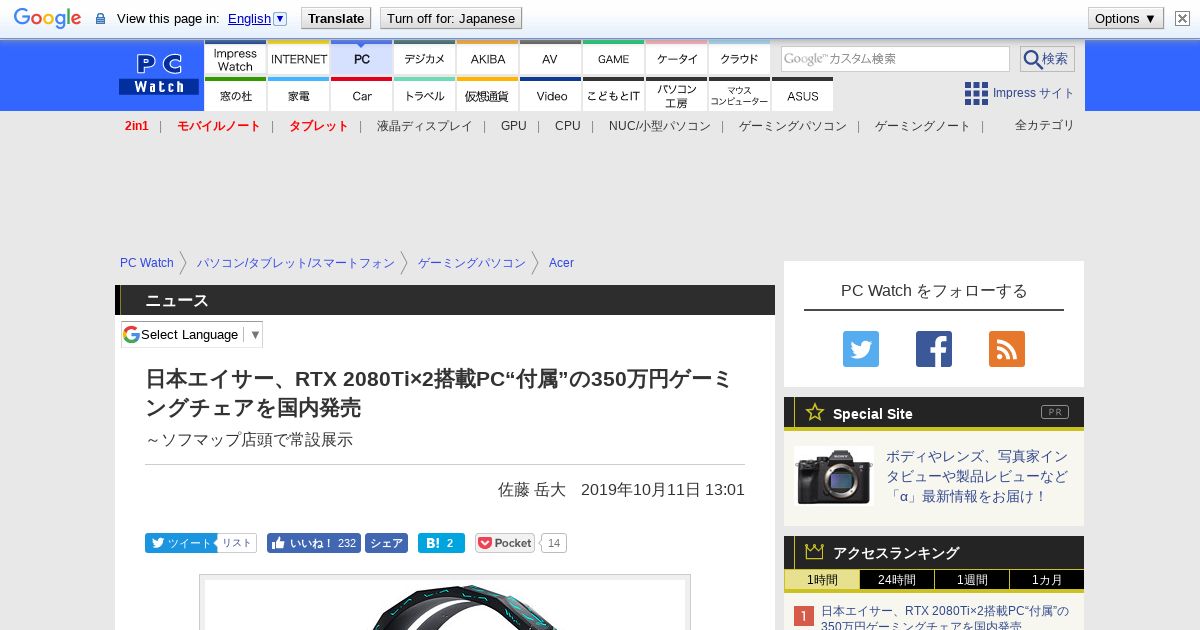Image resolution: width=1200 pixels, height=630 pixels.
Task: Click the PC Watch logo
Action: coord(159,74)
